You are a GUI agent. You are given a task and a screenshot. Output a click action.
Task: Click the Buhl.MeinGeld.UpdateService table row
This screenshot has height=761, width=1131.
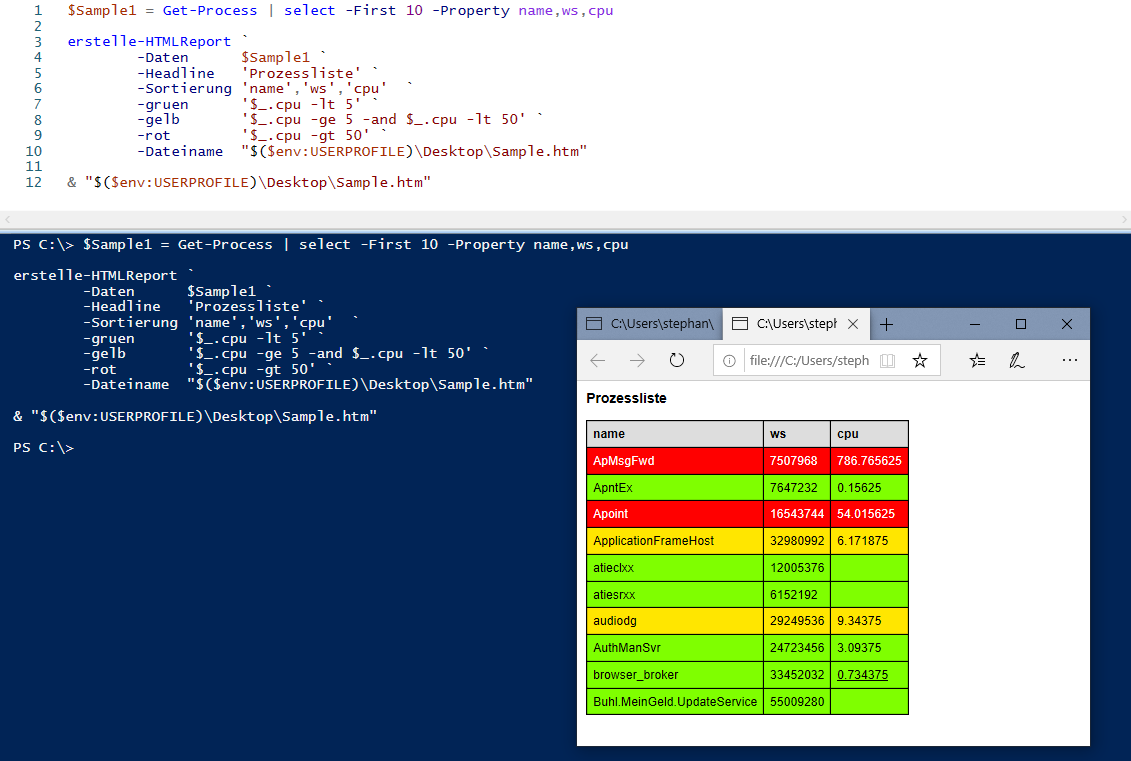(x=672, y=701)
